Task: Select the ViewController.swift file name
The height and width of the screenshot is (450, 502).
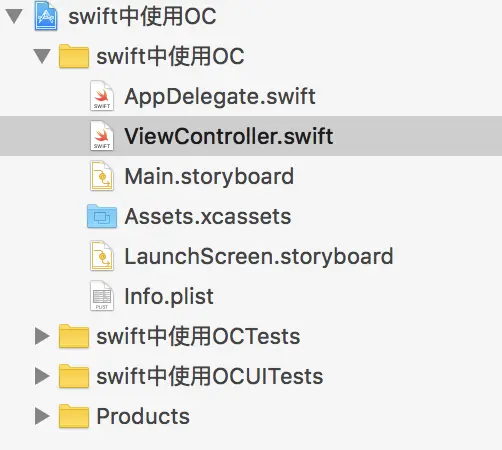Action: tap(229, 136)
